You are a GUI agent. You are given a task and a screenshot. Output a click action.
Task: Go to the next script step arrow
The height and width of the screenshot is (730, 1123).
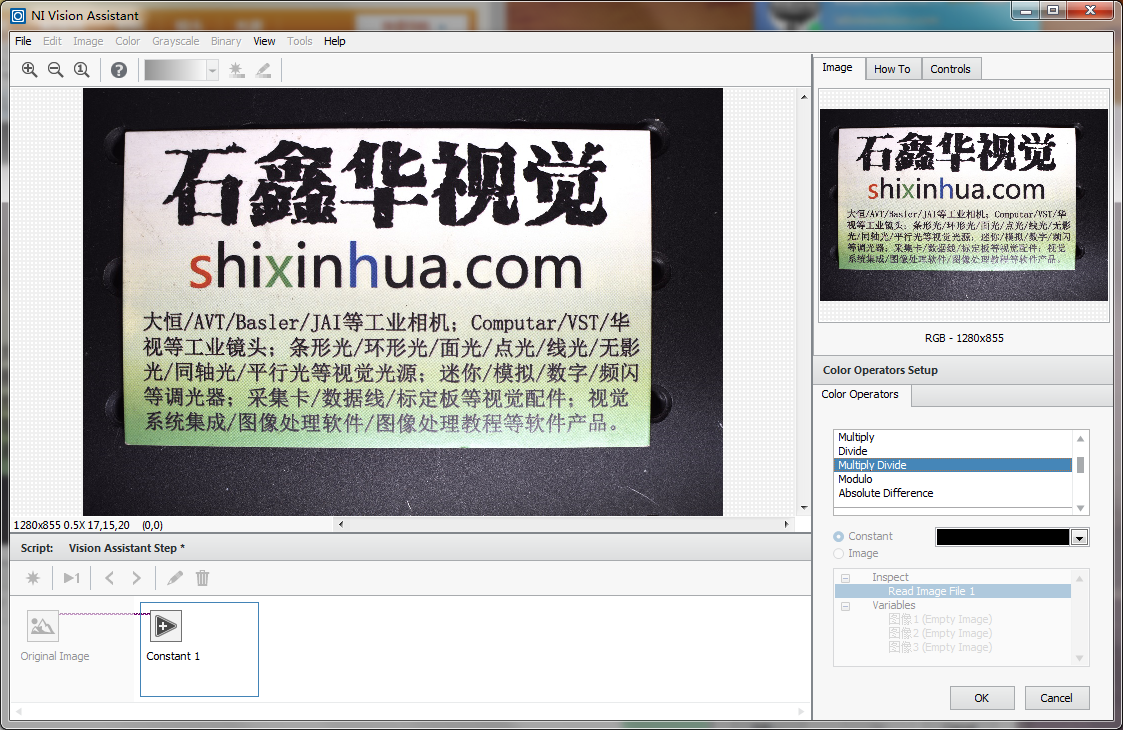pyautogui.click(x=136, y=577)
